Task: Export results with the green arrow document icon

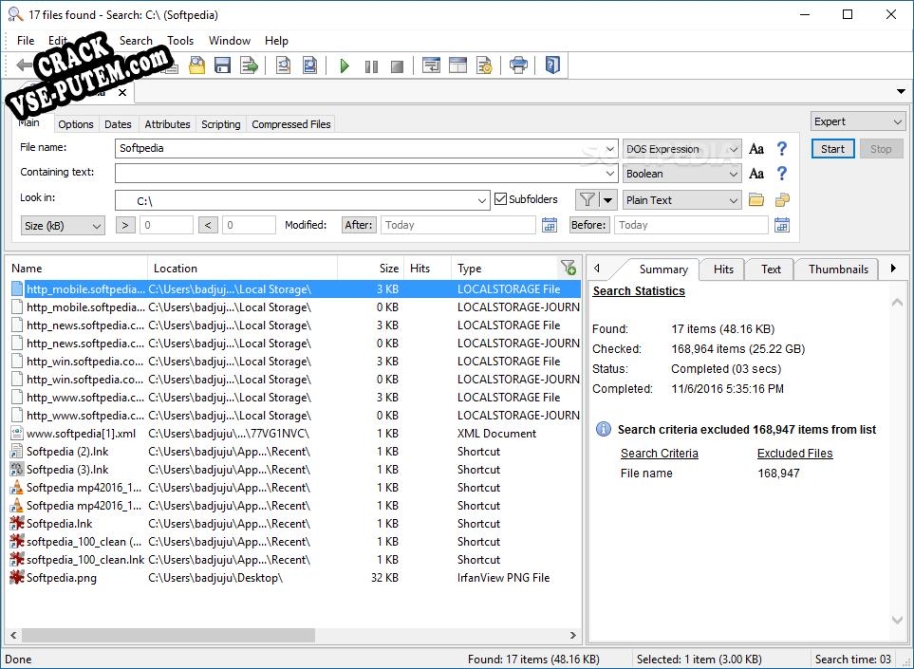Action: point(249,65)
